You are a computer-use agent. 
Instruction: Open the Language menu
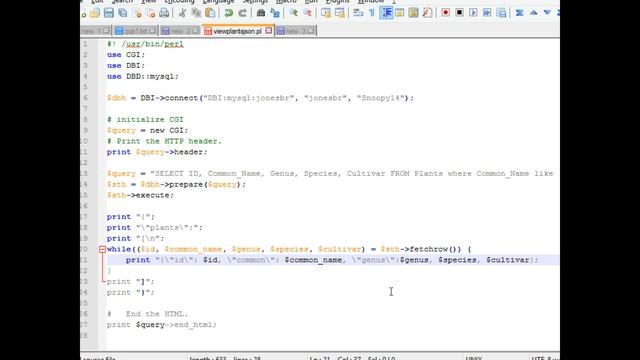coord(218,2)
